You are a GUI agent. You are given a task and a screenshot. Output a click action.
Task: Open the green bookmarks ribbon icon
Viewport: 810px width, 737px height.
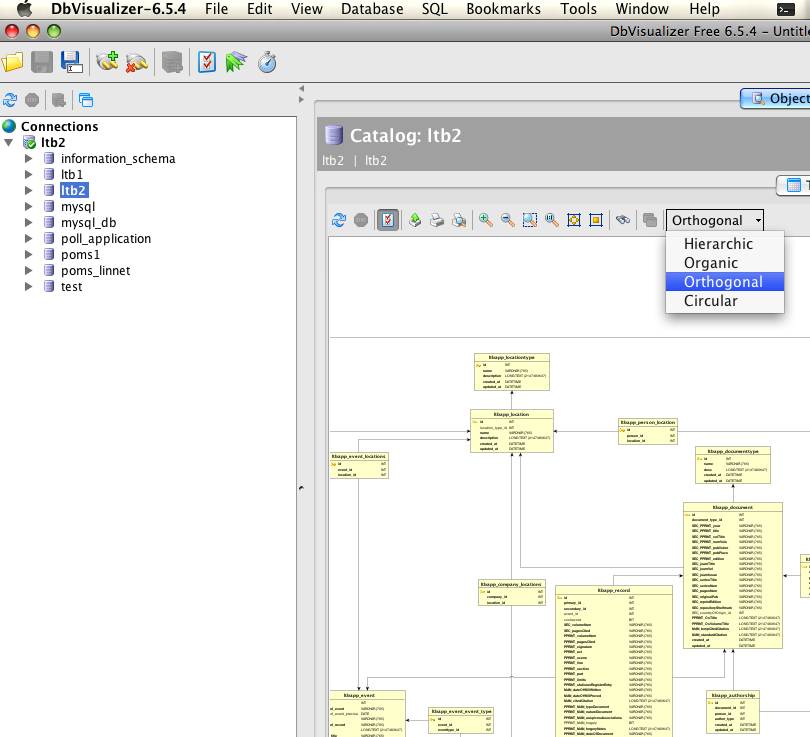tap(236, 62)
